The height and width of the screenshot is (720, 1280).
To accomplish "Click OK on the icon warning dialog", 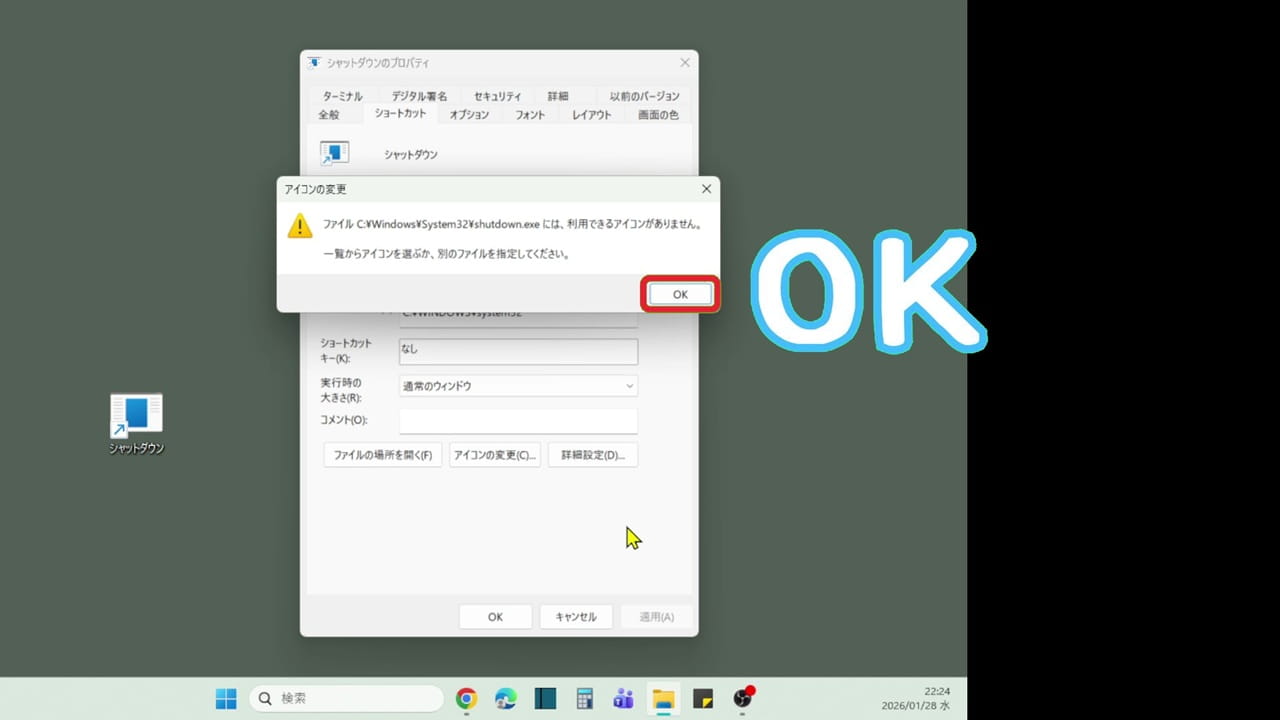I will [x=679, y=294].
